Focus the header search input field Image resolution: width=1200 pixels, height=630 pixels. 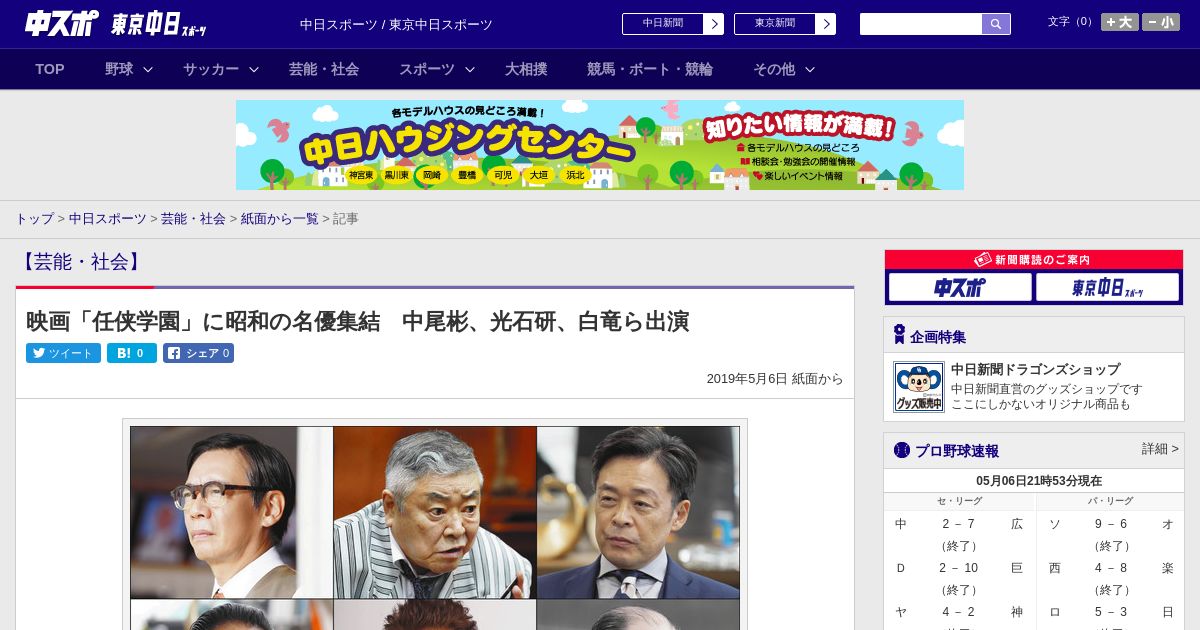point(921,24)
